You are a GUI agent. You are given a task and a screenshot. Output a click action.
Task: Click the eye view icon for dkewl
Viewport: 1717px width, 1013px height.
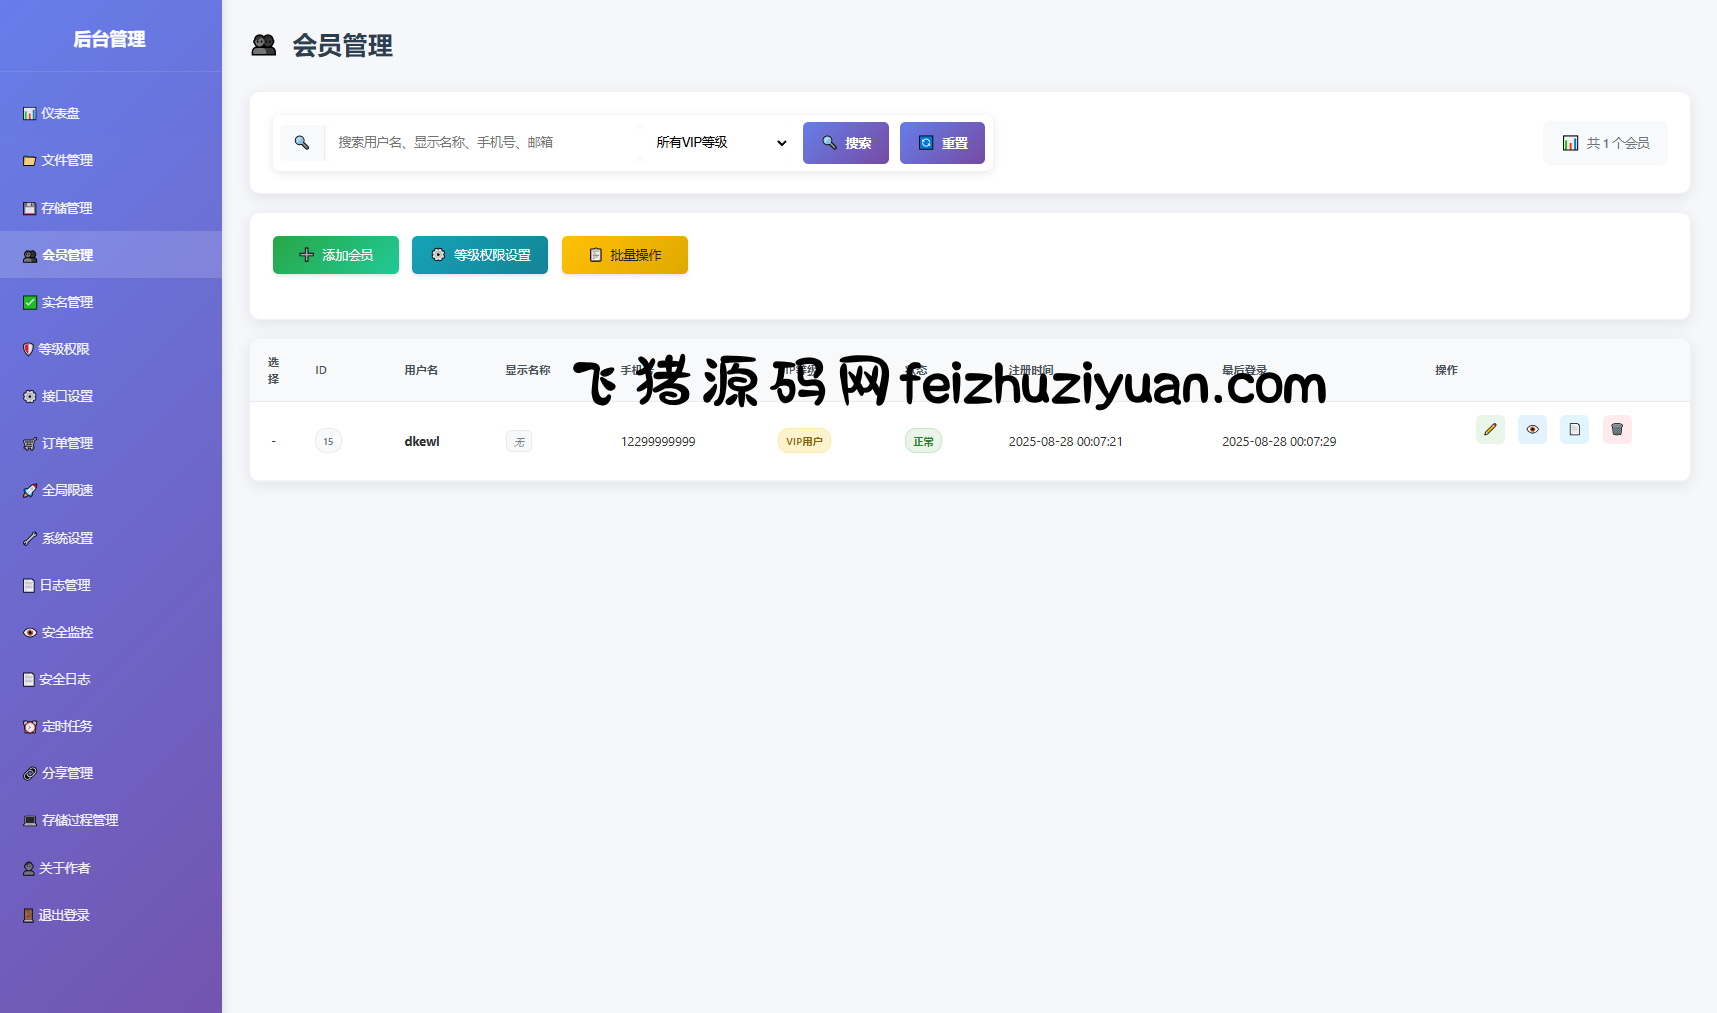[1532, 430]
